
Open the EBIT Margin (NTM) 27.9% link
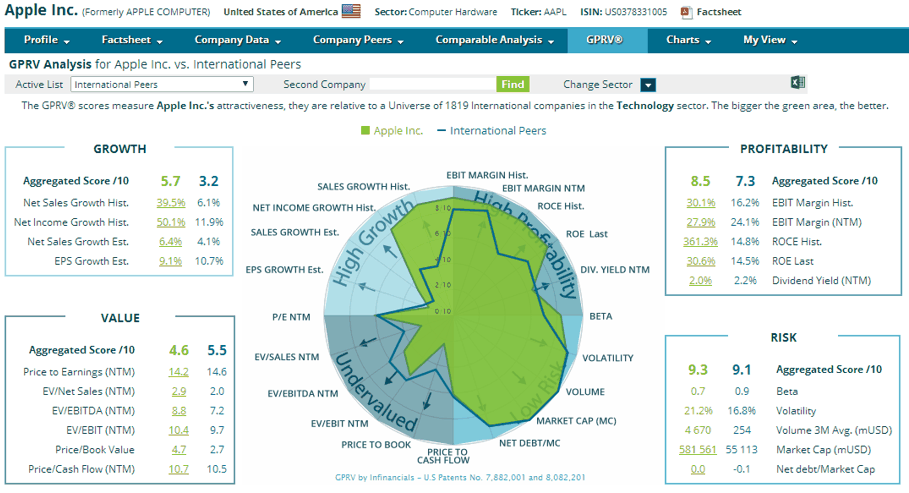coord(701,222)
